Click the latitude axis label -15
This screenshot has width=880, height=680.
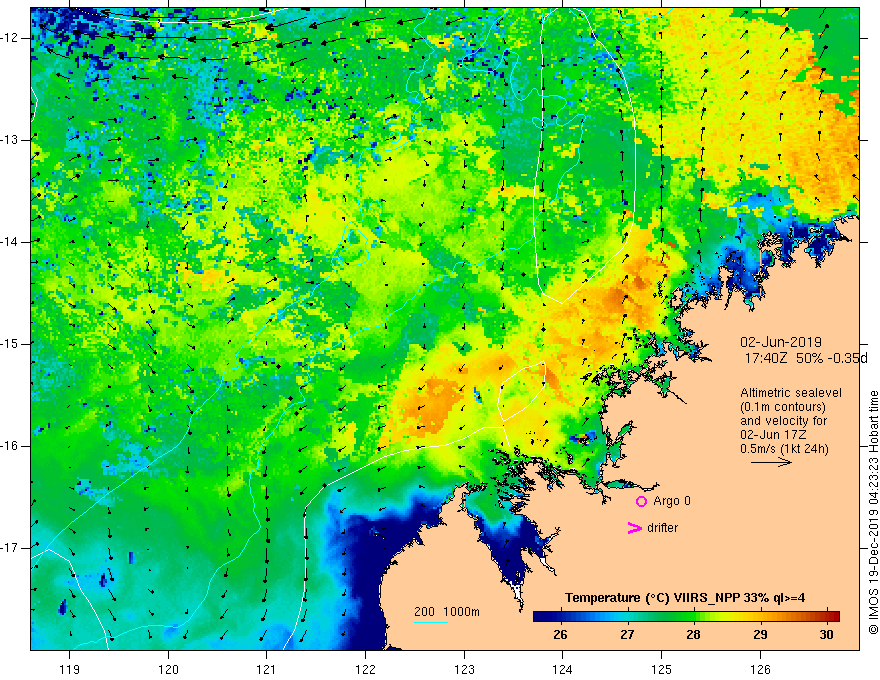pos(11,344)
